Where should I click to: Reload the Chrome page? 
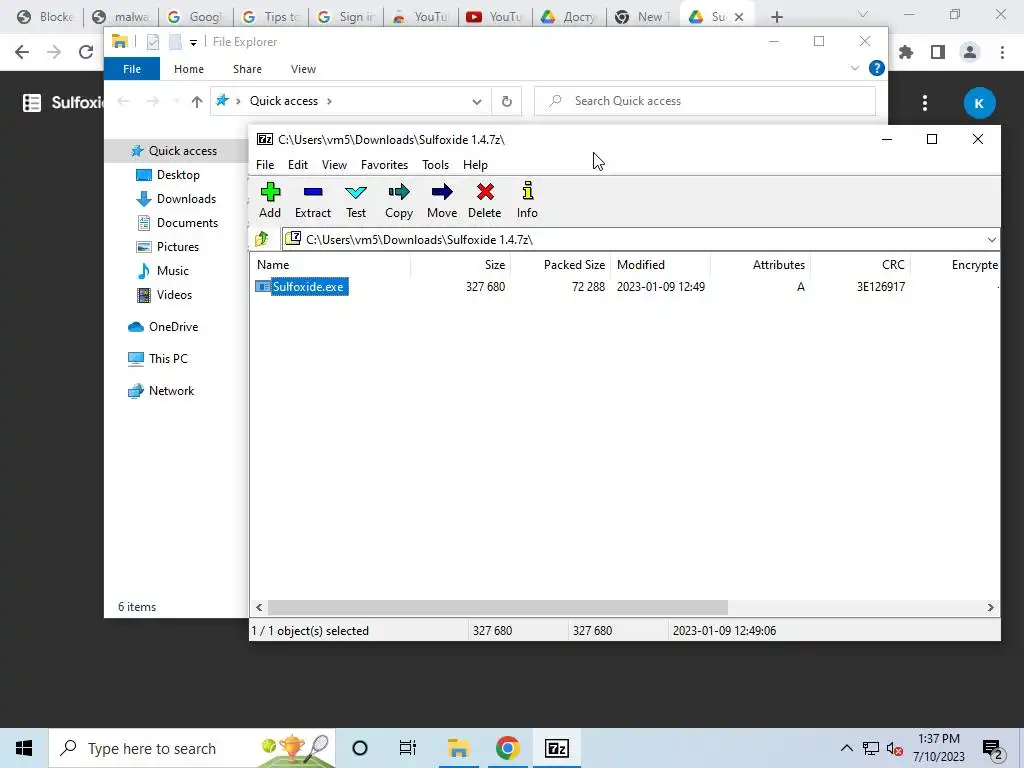pos(86,52)
